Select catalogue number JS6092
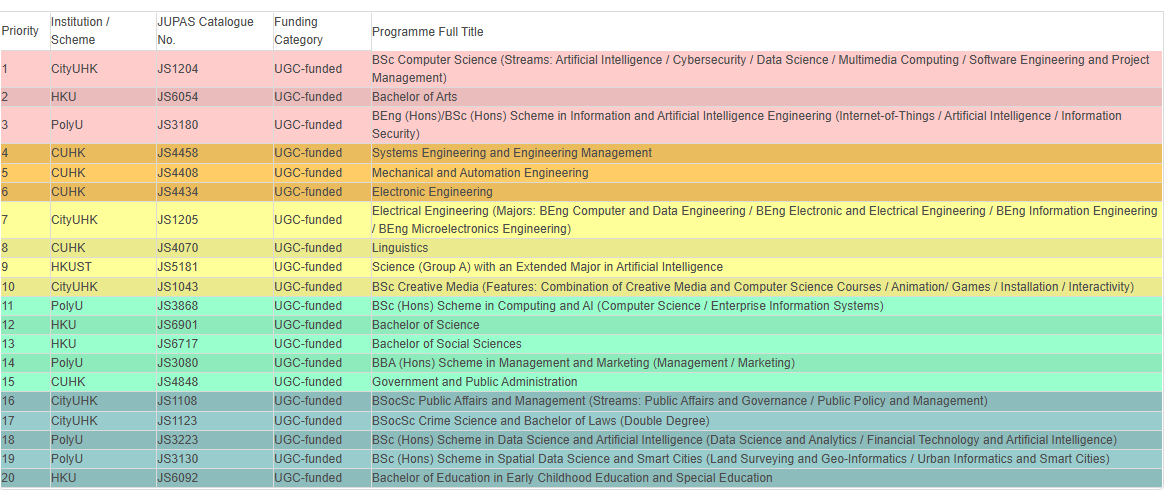 (x=177, y=478)
